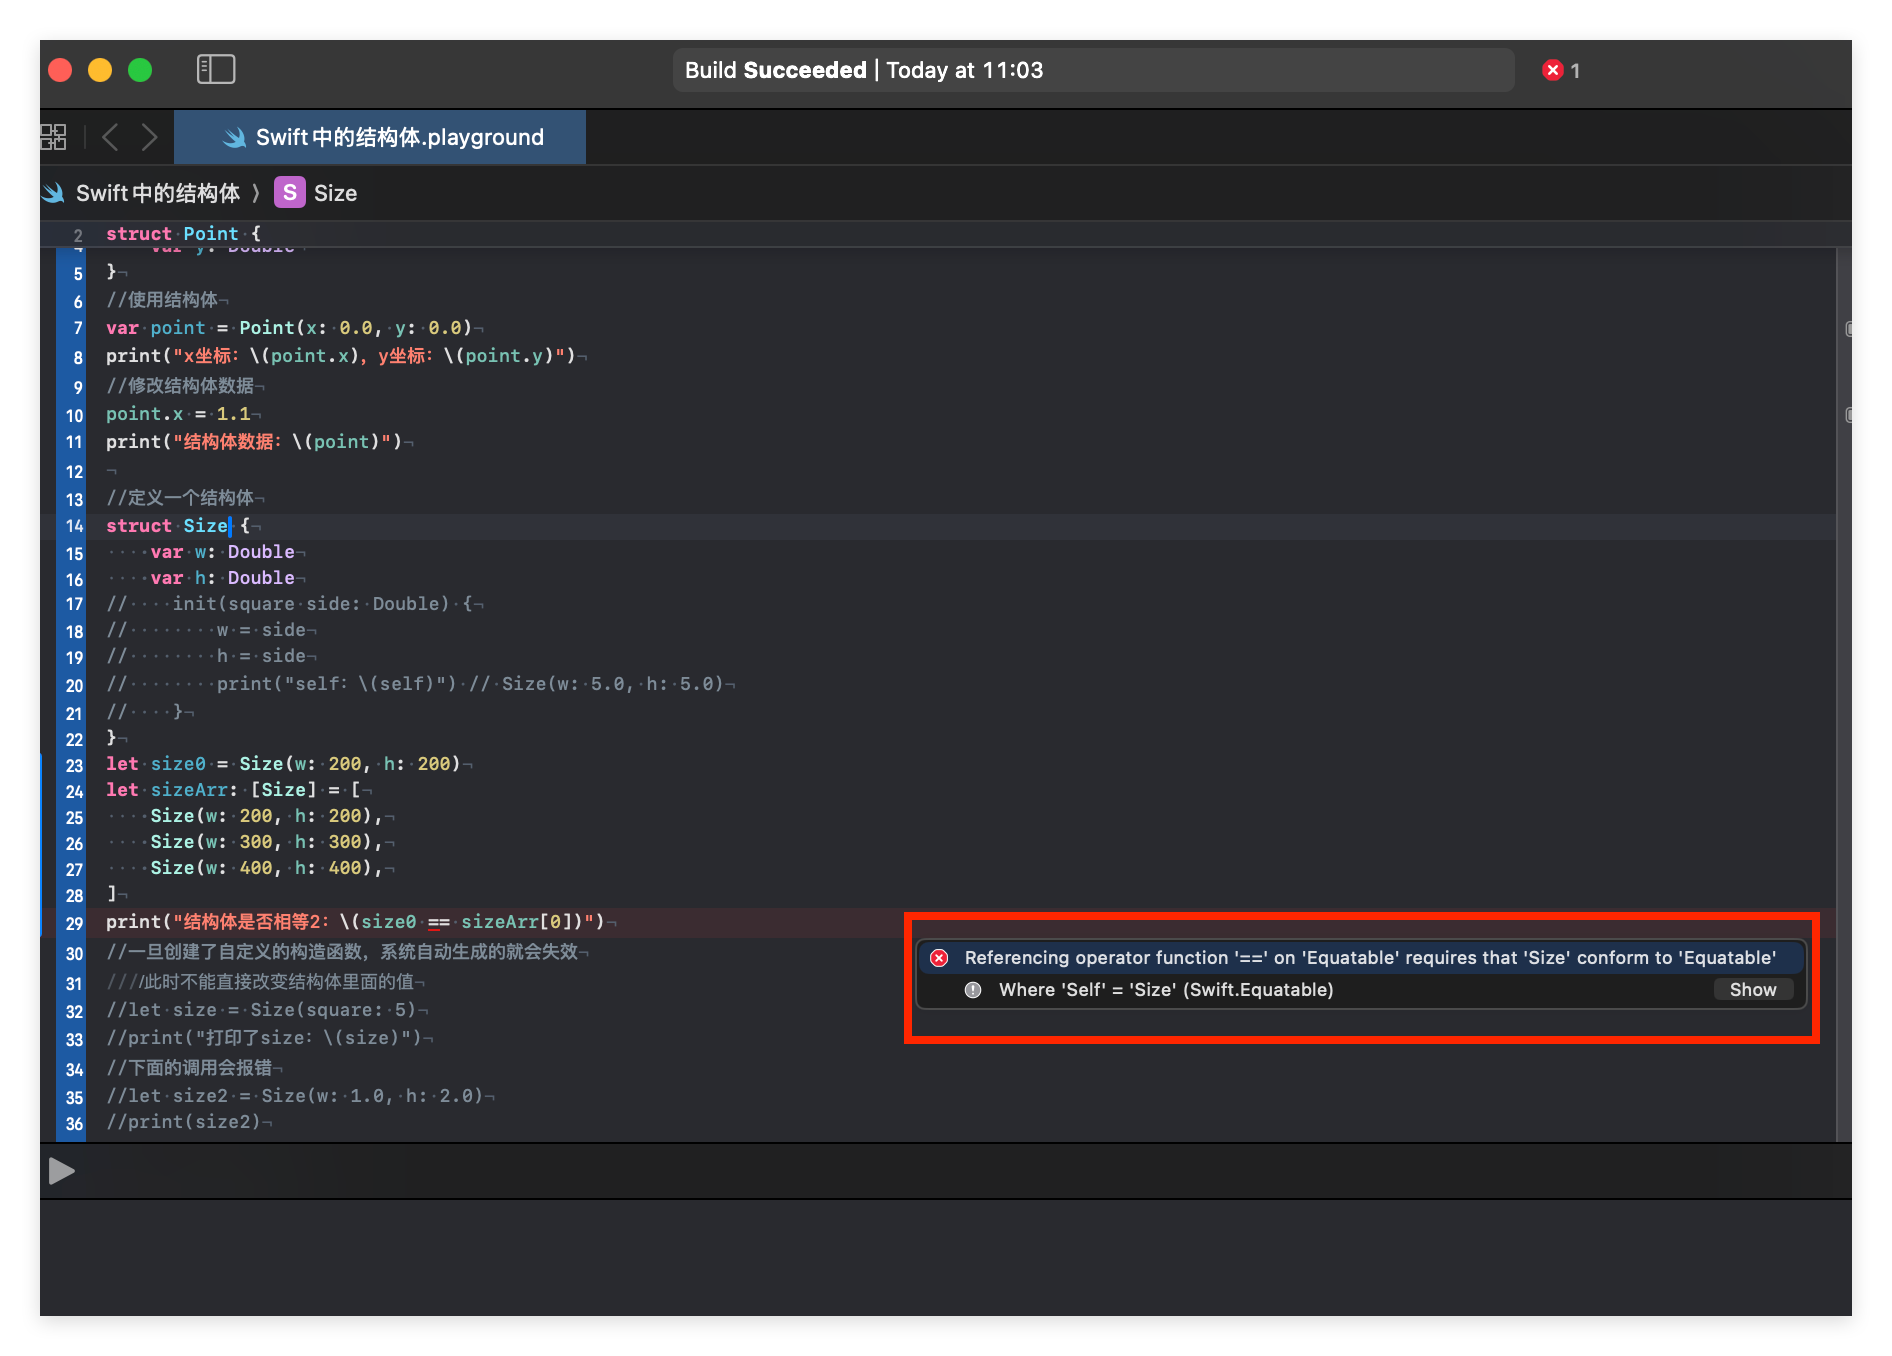This screenshot has width=1892, height=1356.
Task: Click the Where 'Self' = 'Size' note row
Action: (x=1361, y=990)
